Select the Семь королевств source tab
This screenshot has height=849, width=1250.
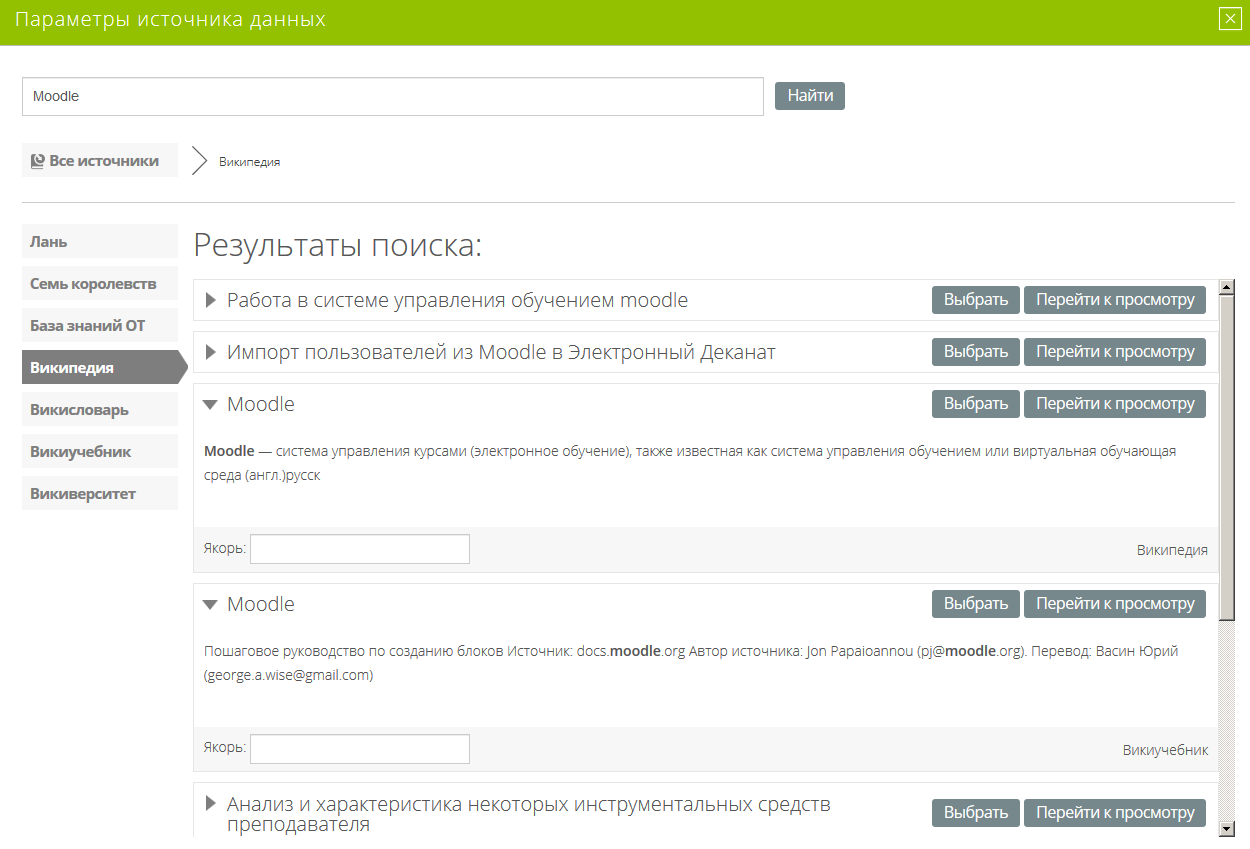tap(99, 284)
